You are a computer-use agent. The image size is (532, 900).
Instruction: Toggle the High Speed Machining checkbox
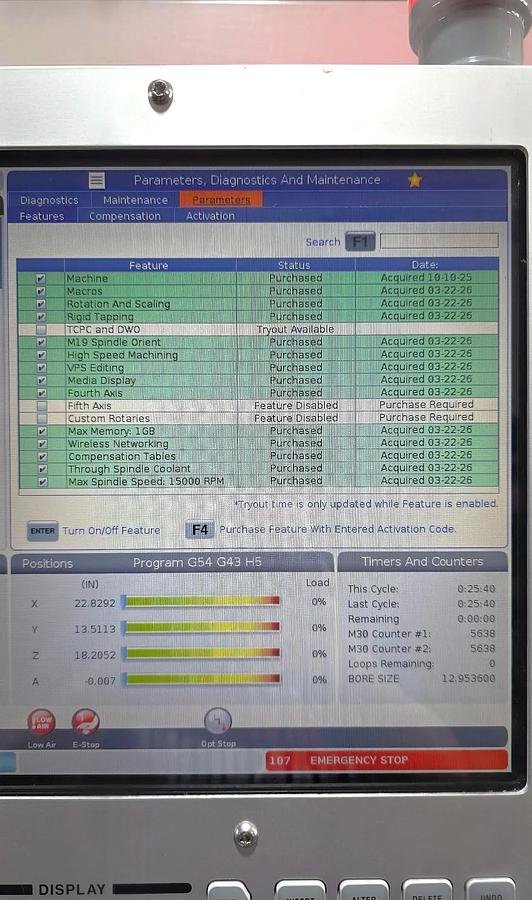click(41, 355)
